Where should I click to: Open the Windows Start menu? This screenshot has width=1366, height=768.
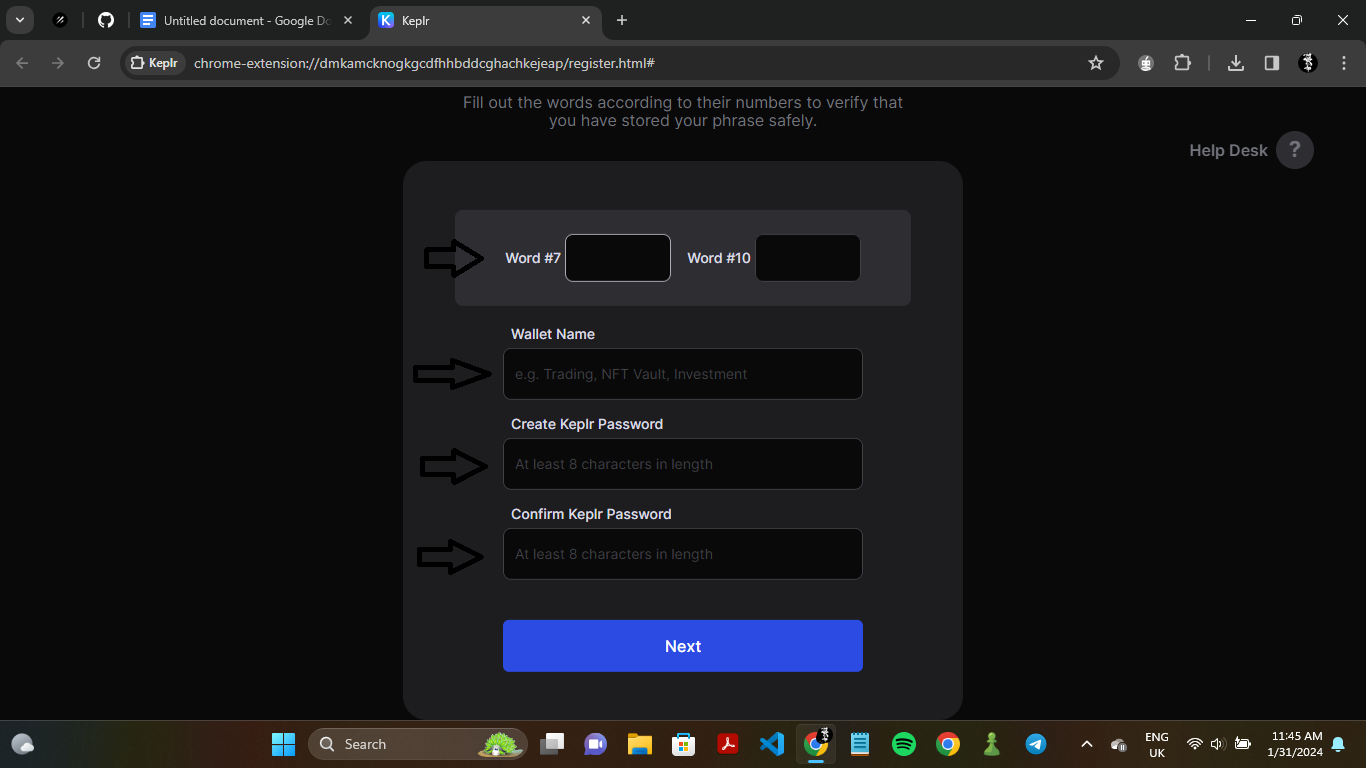[x=283, y=744]
